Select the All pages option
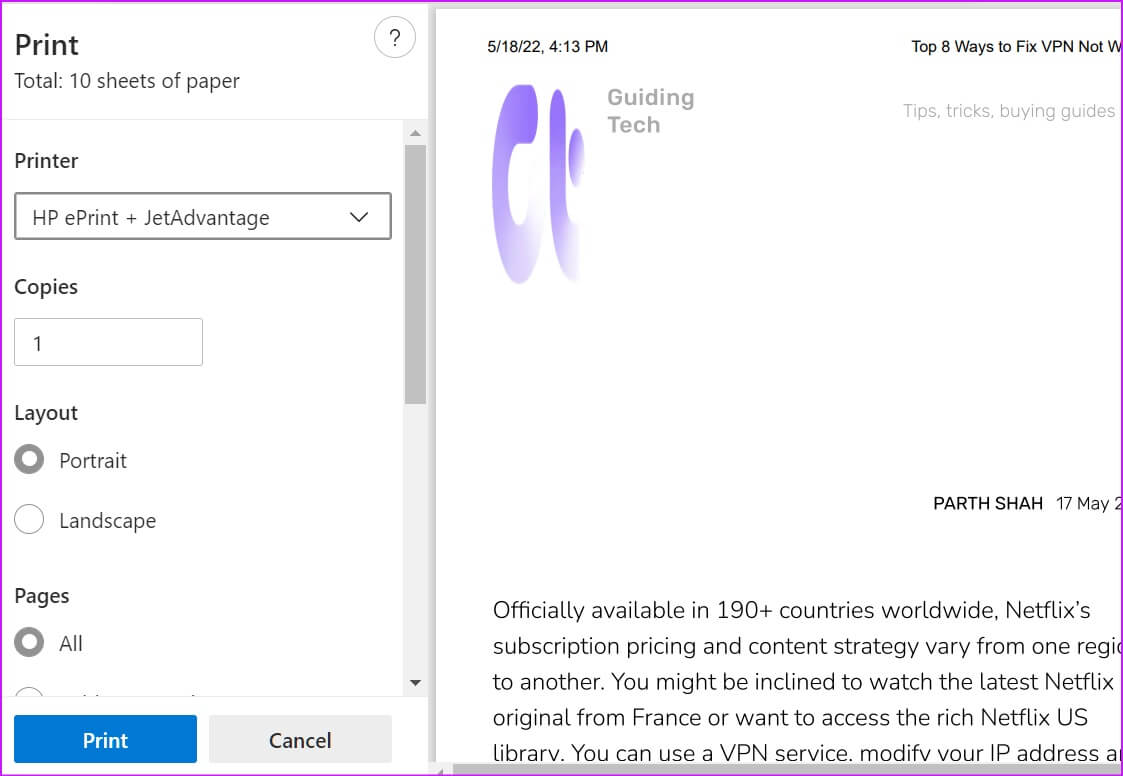The image size is (1123, 776). pos(29,643)
